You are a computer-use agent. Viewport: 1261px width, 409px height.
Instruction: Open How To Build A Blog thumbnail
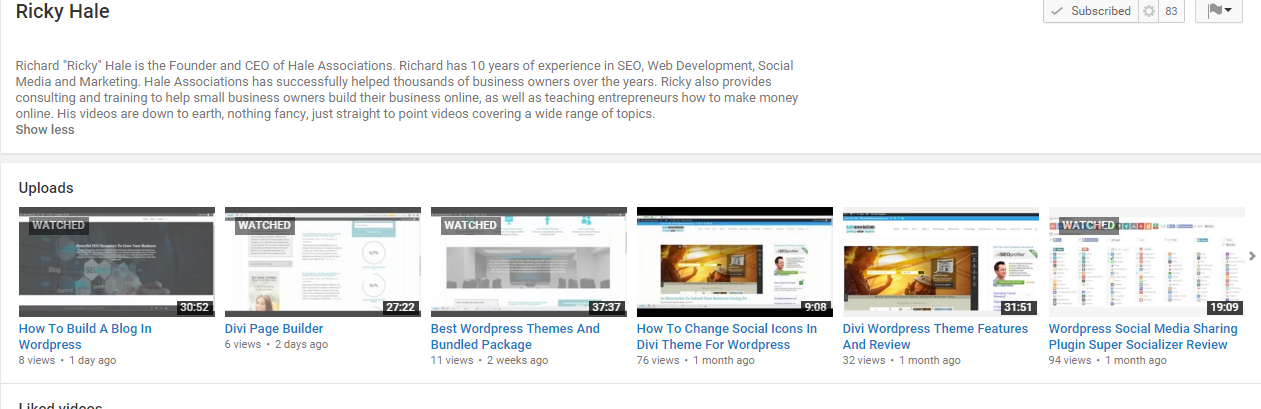tap(117, 262)
